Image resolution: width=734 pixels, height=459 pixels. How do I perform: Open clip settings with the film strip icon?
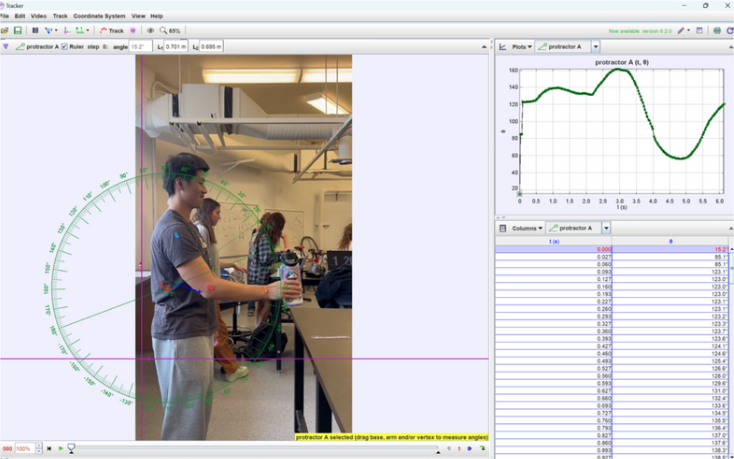(35, 30)
